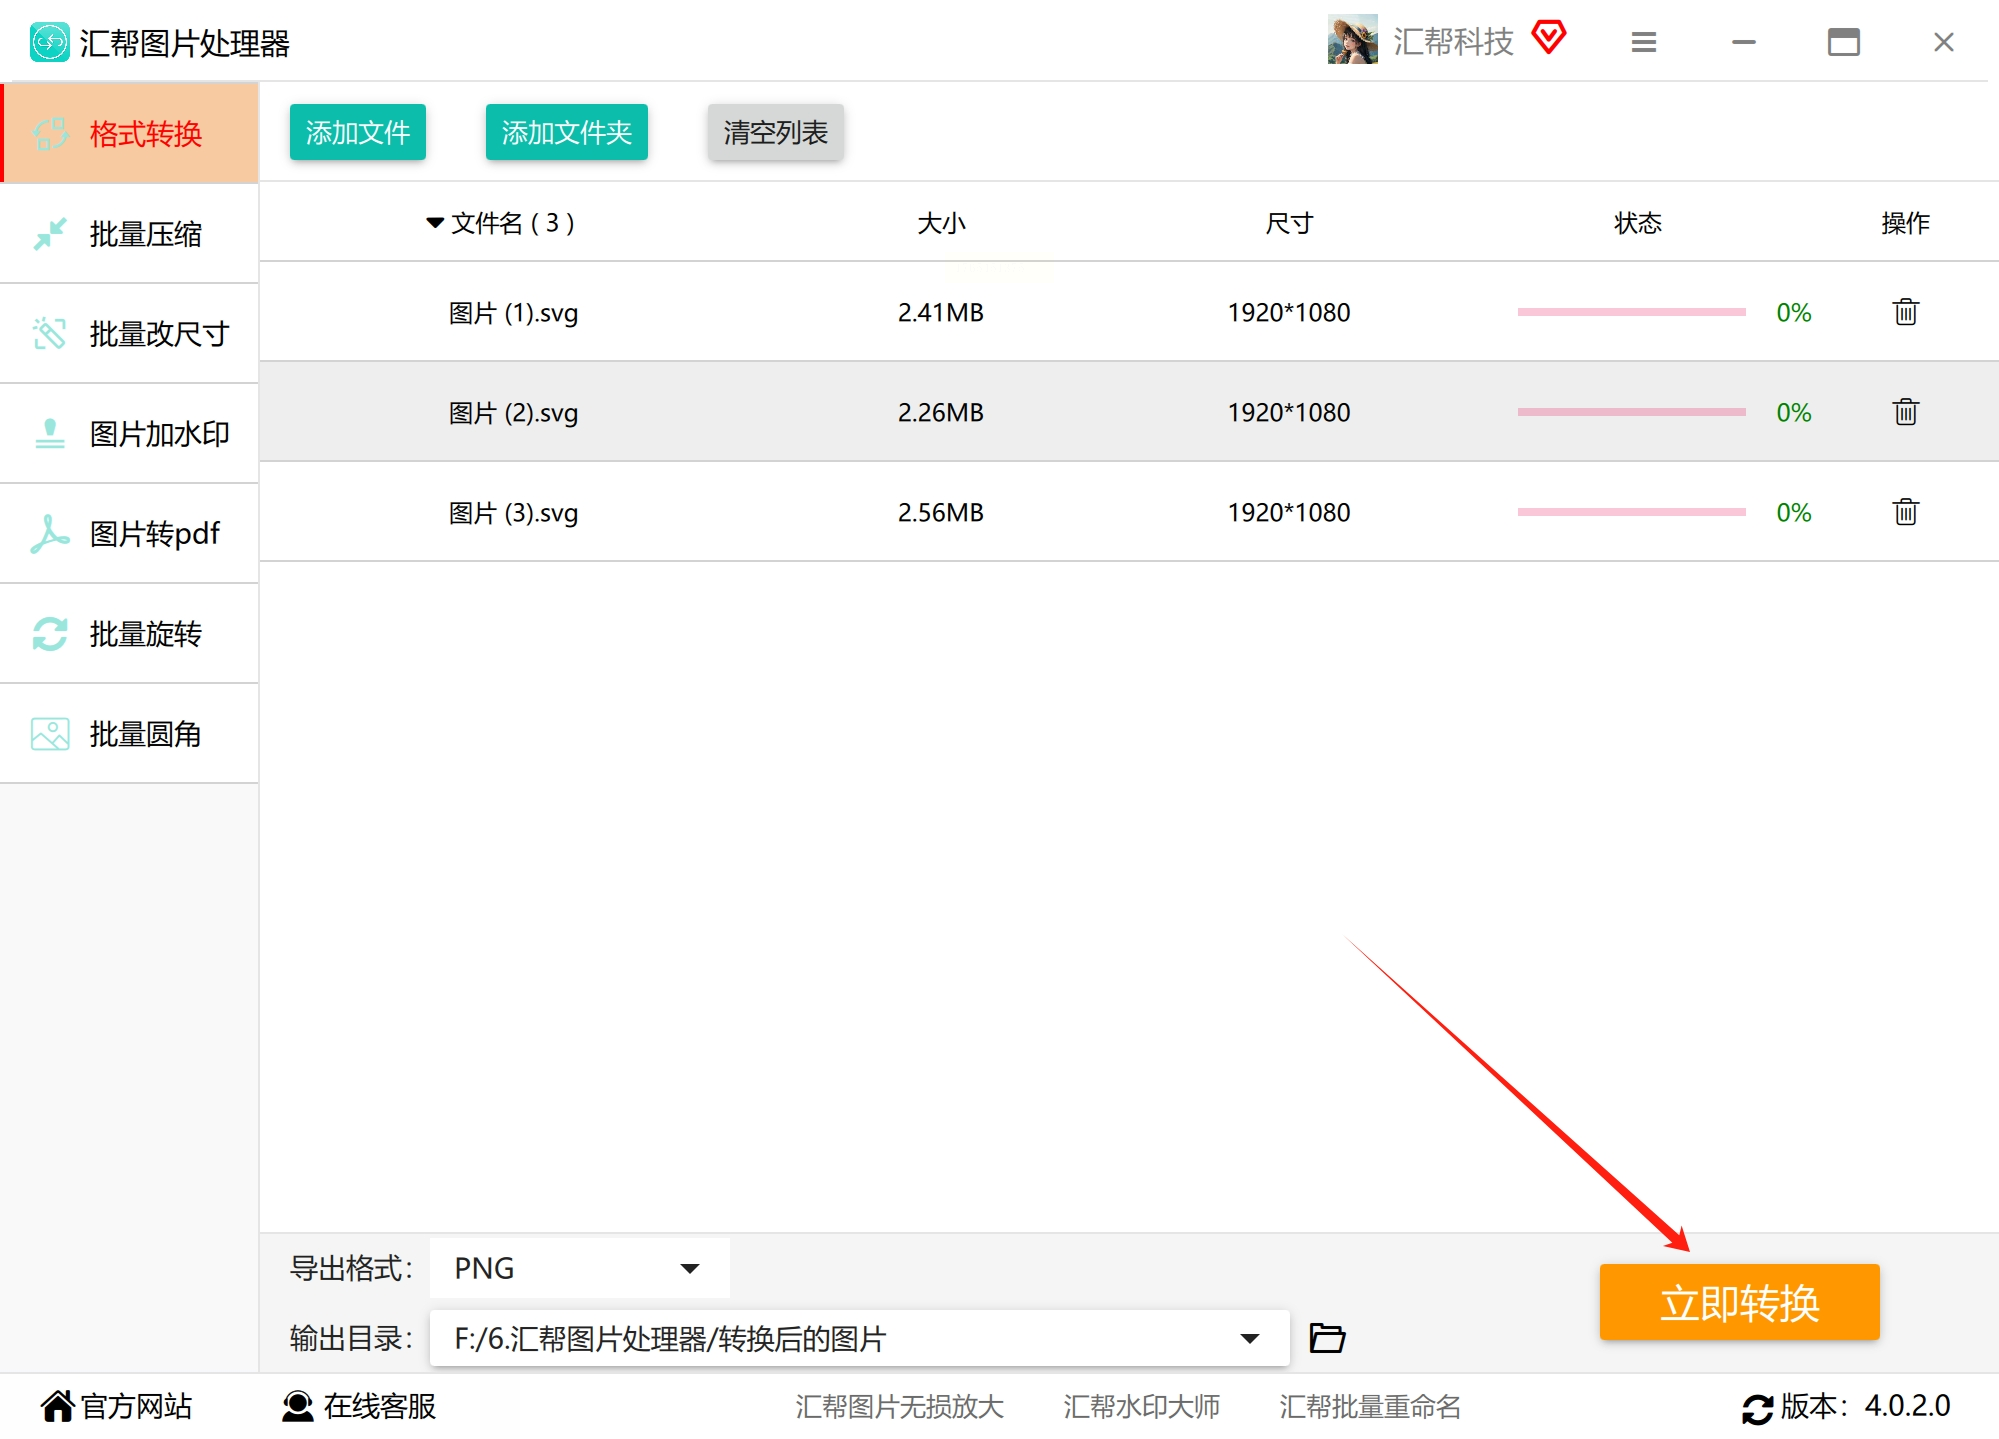Screen dimensions: 1999x1439
Task: Collapse the 文件名 column sort arrow
Action: (x=434, y=222)
